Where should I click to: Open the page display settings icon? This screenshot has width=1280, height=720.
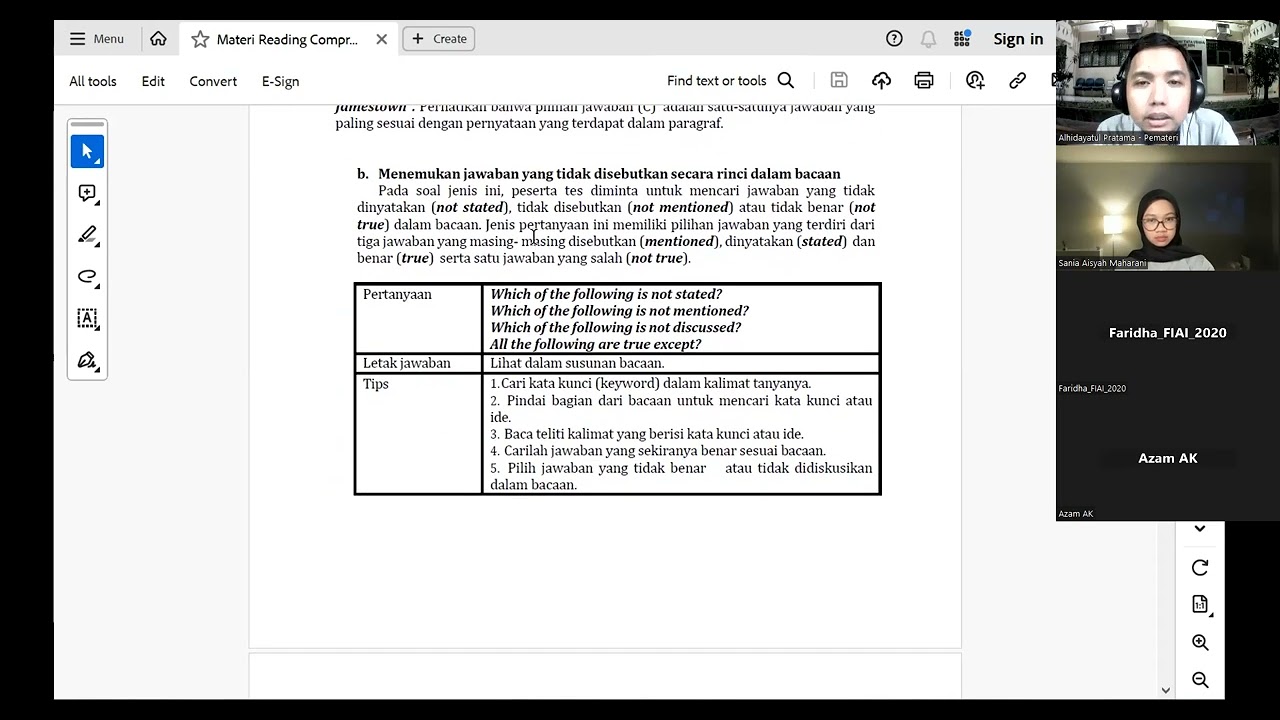pos(1200,604)
